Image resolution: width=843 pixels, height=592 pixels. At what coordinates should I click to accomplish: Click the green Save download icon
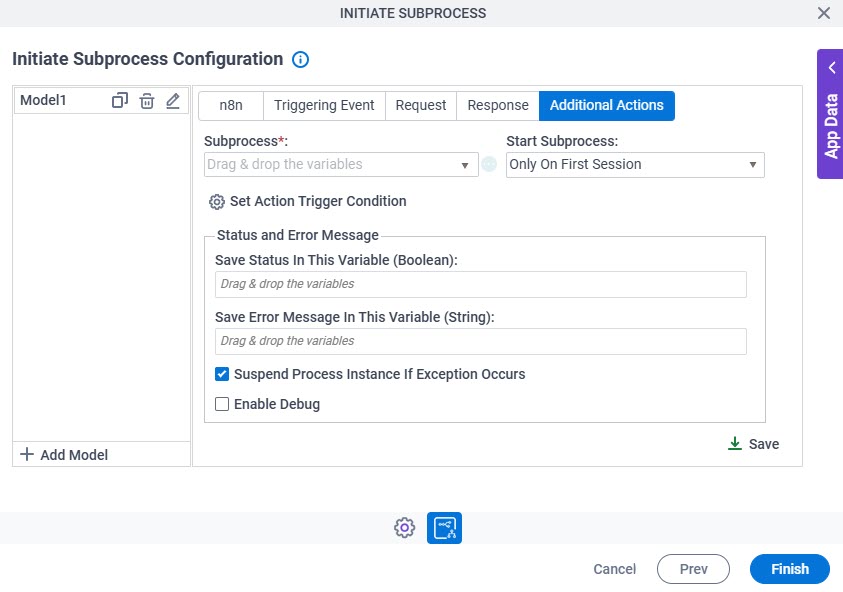tap(734, 444)
